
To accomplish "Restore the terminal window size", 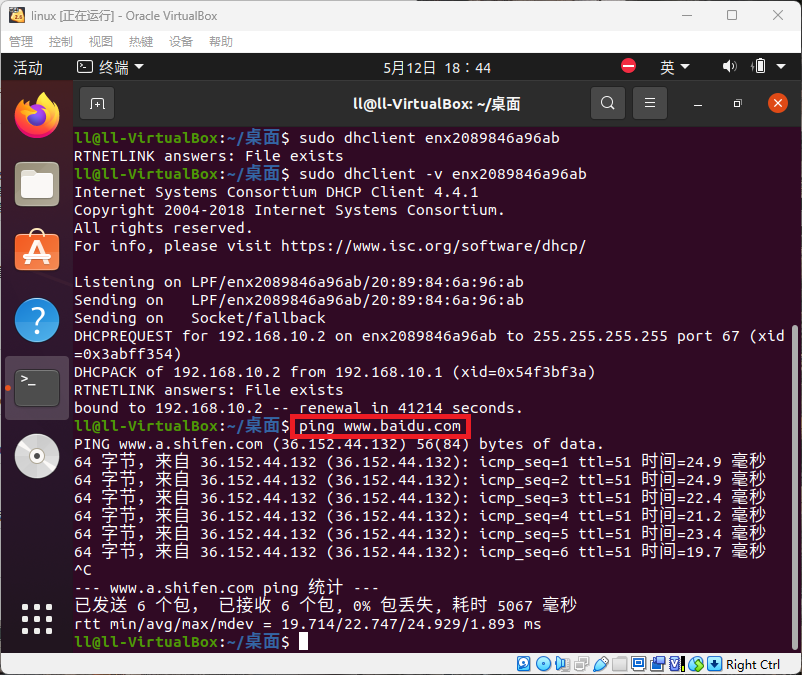I will (x=737, y=103).
